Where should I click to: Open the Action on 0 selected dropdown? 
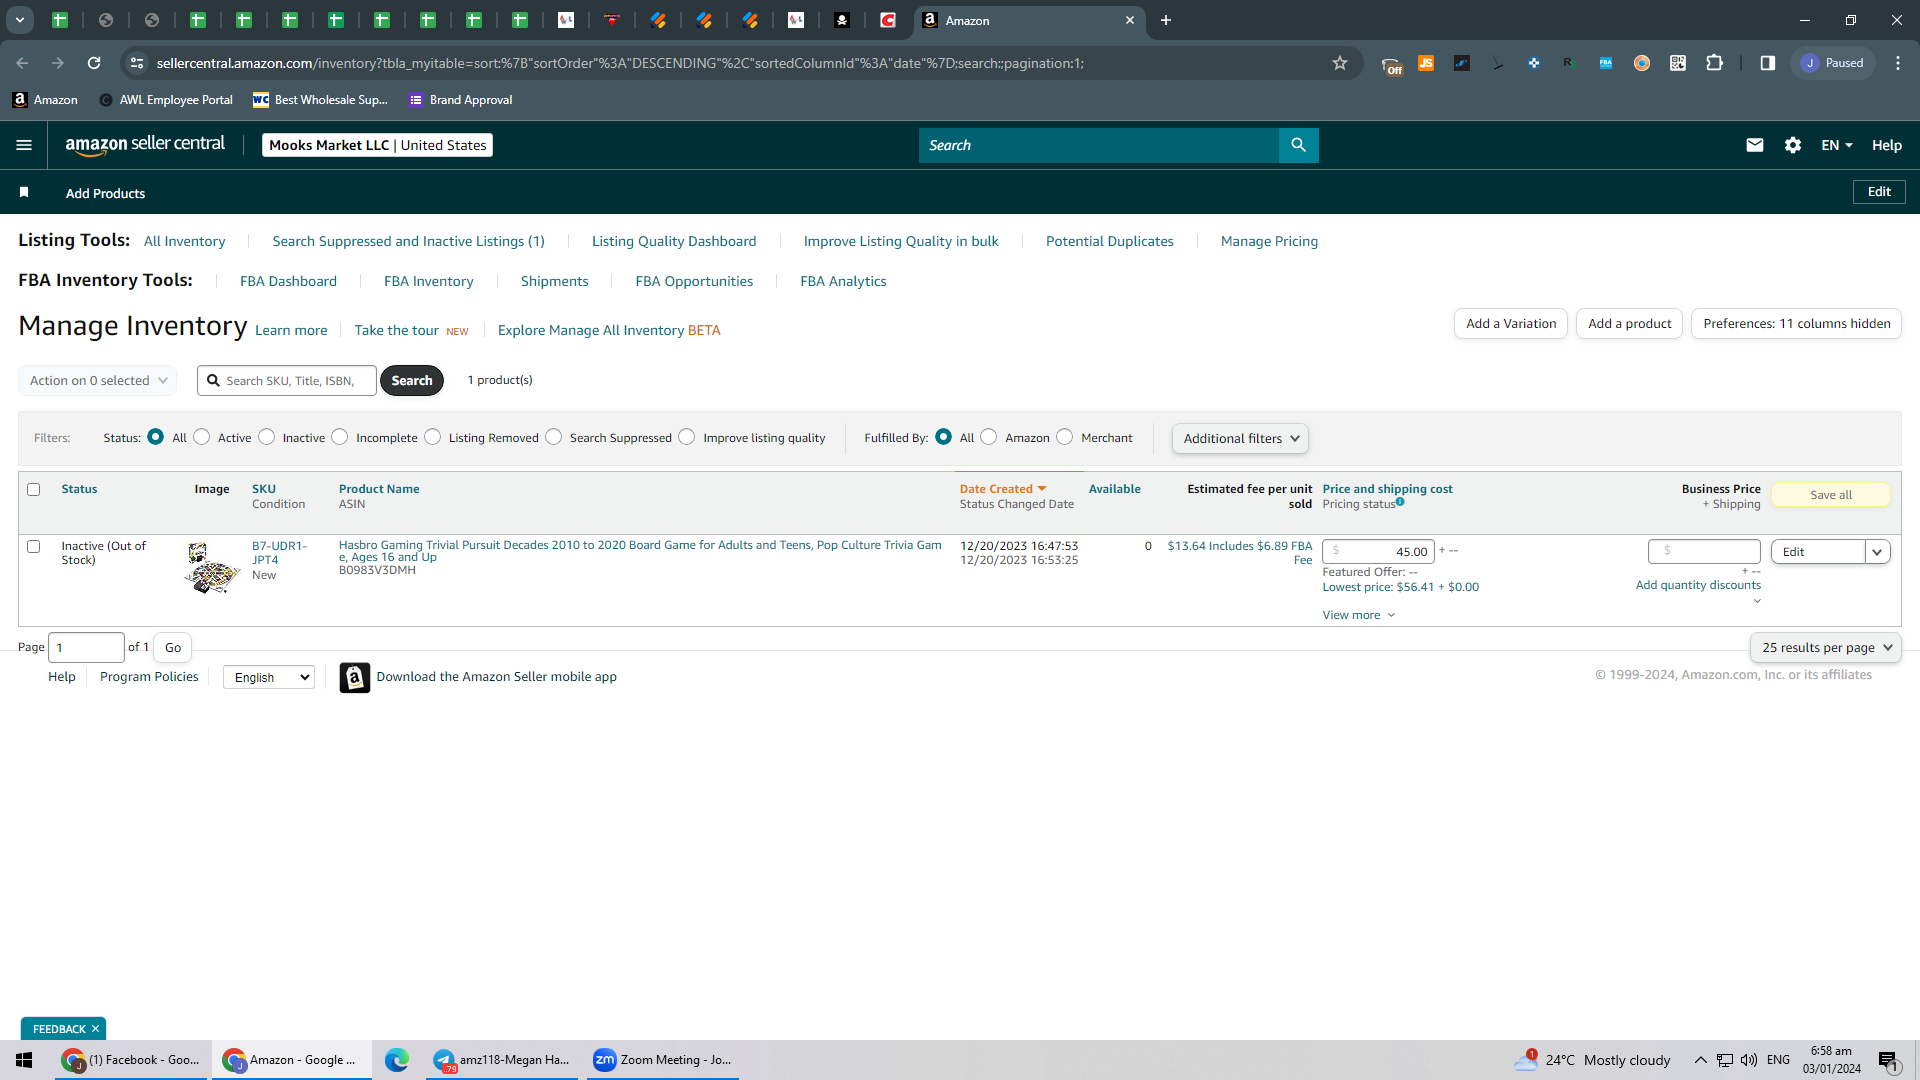click(98, 380)
